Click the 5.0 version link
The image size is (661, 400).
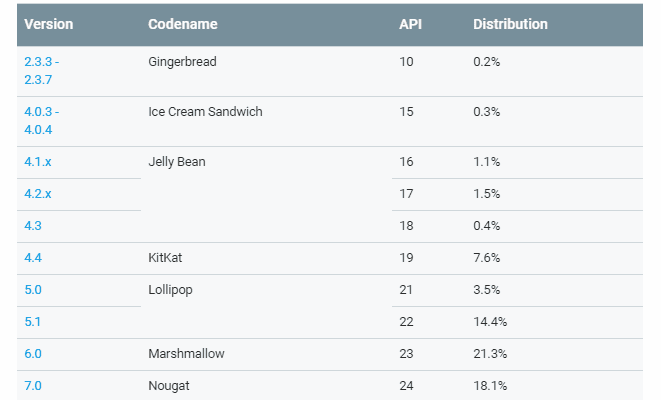(x=33, y=290)
